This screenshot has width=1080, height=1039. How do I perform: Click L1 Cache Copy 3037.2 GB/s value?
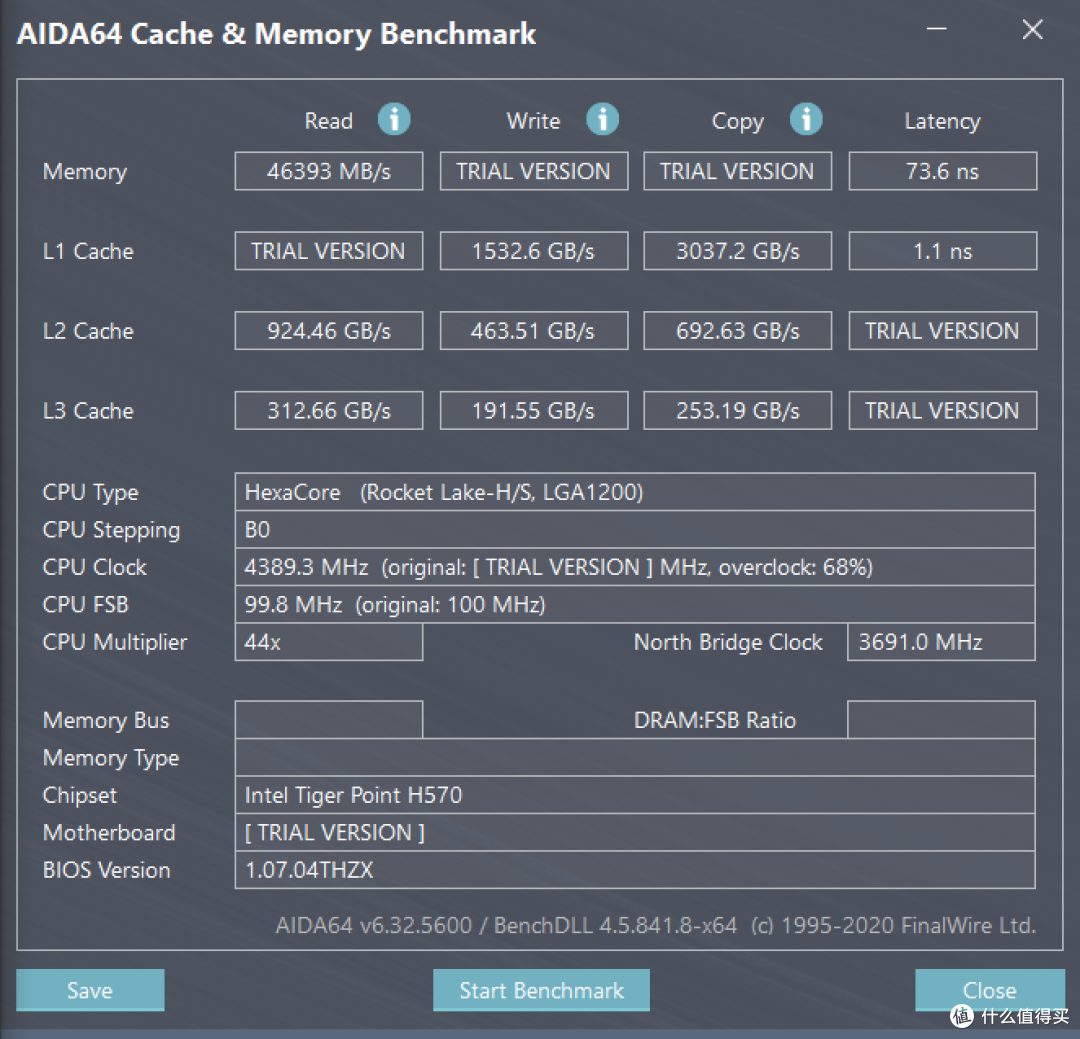click(737, 251)
